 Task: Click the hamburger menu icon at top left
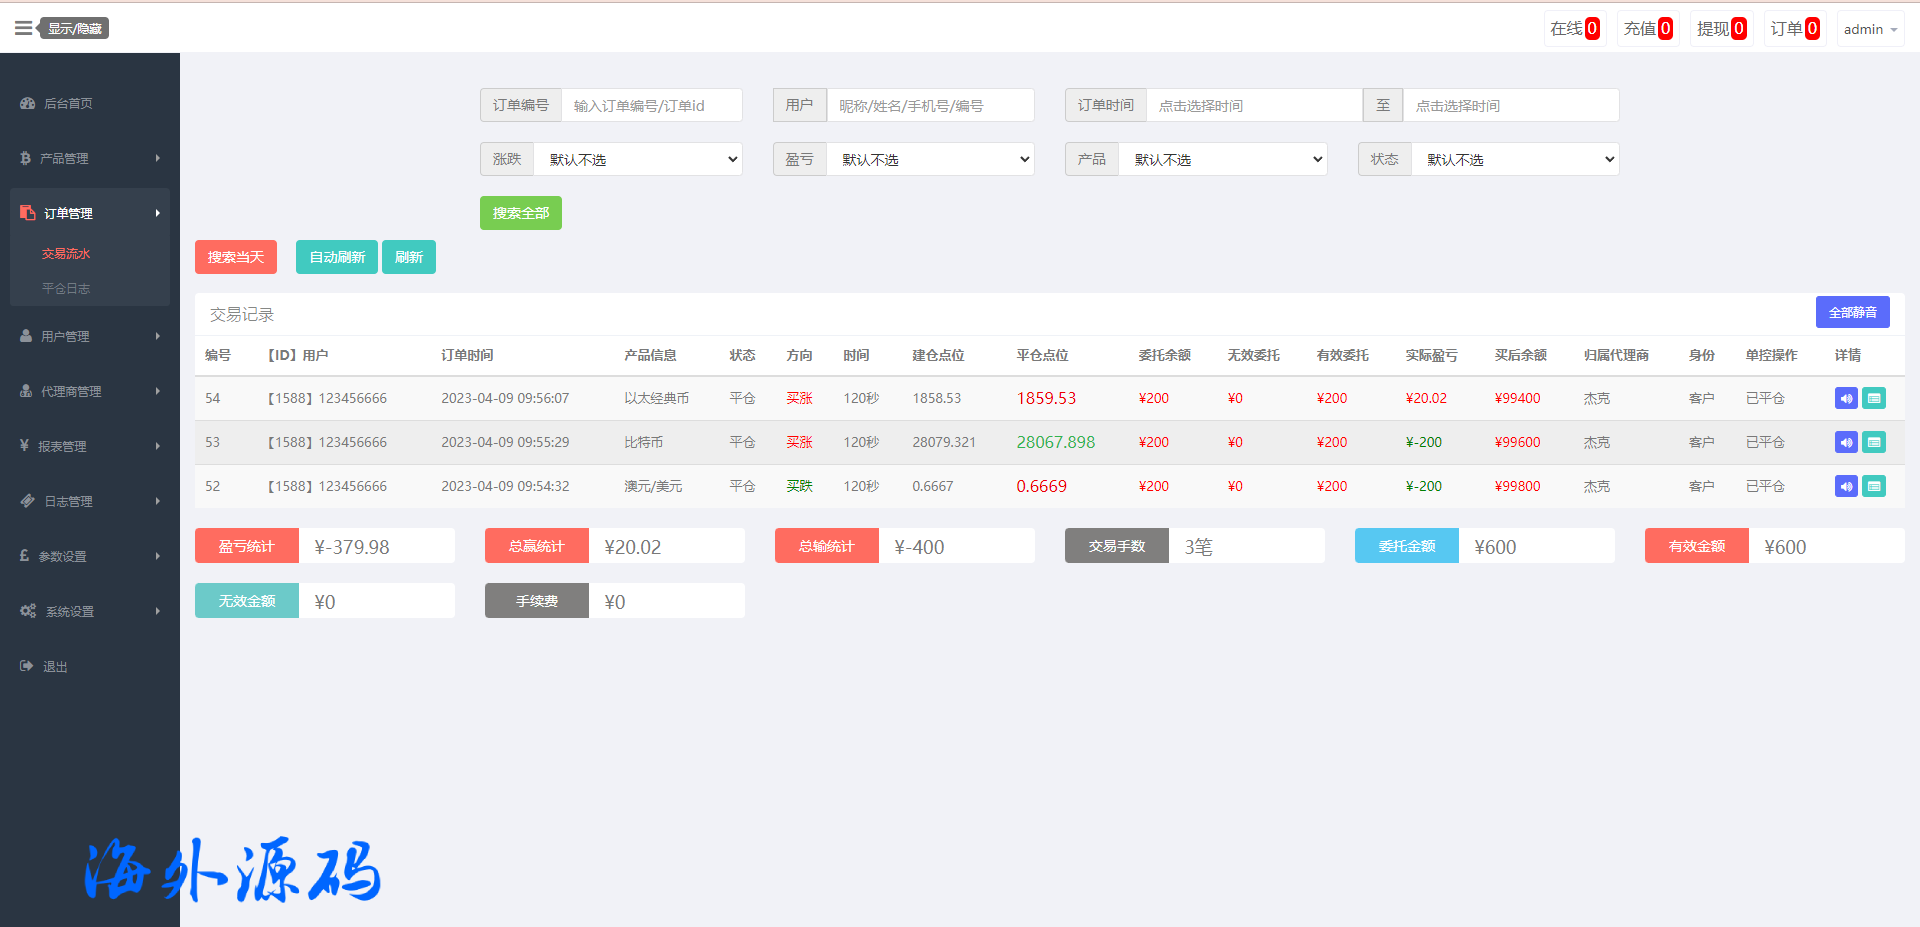tap(23, 28)
